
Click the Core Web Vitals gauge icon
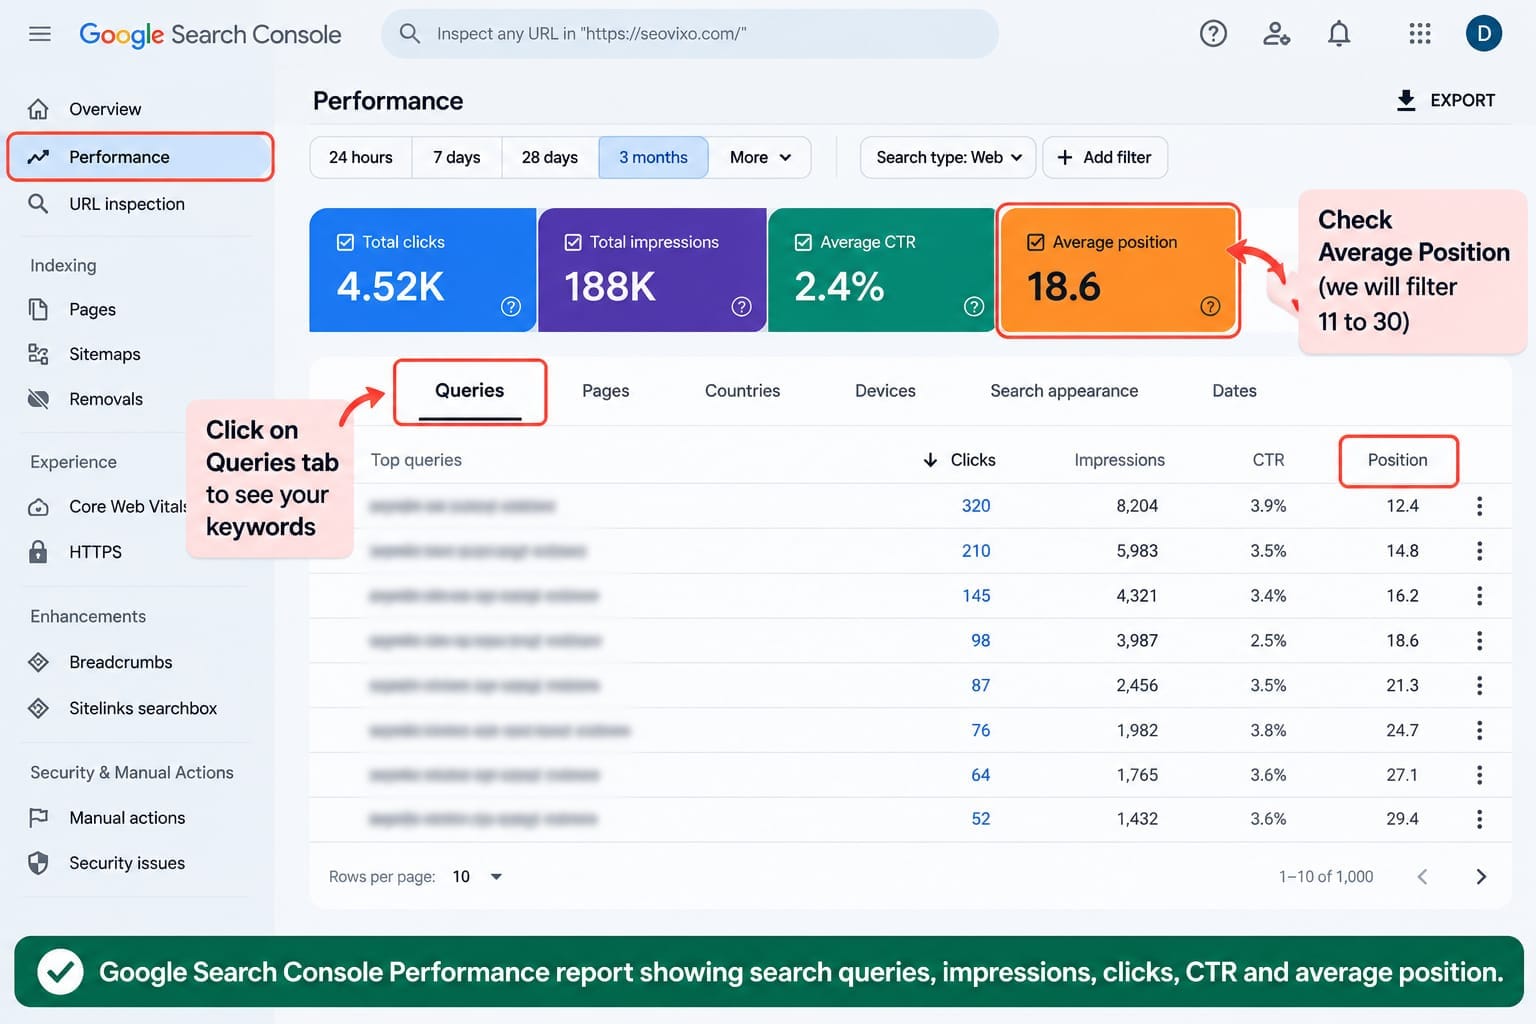coord(38,507)
